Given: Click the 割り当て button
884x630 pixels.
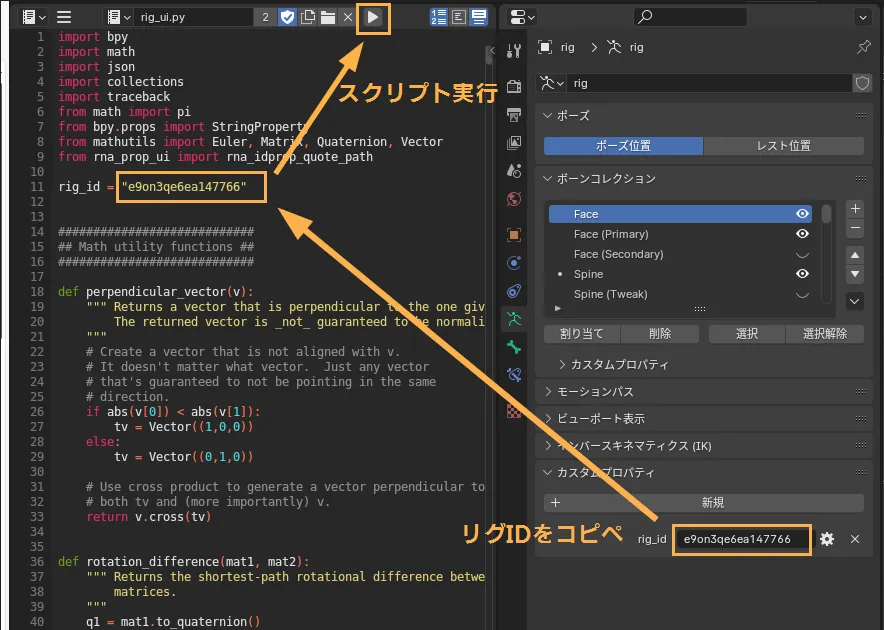Looking at the screenshot, I should pos(581,334).
